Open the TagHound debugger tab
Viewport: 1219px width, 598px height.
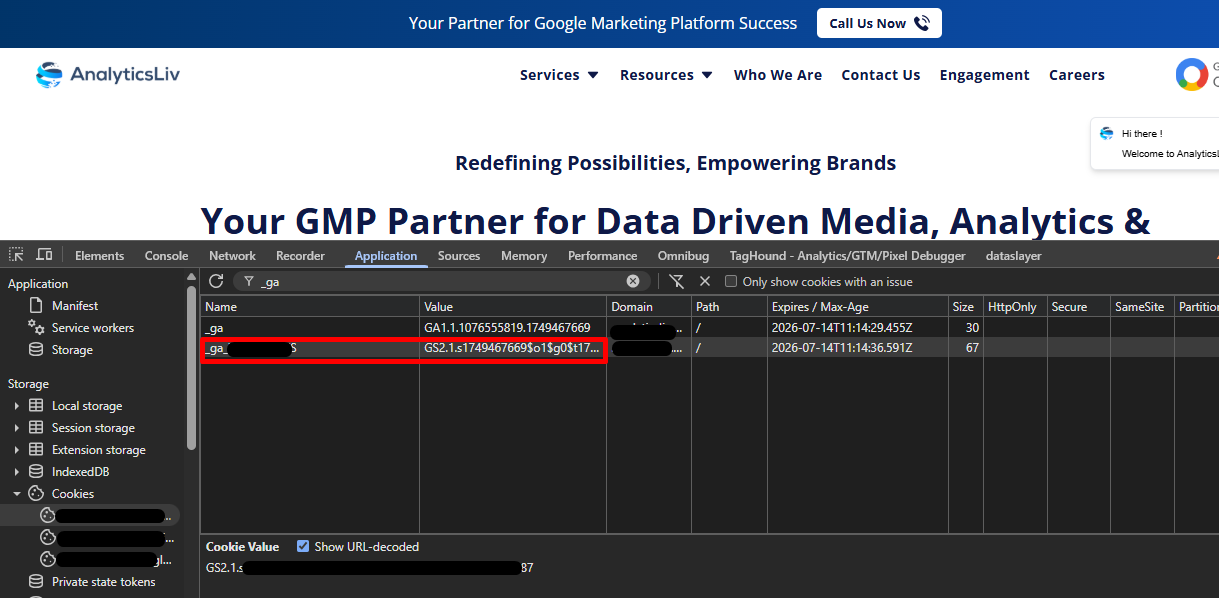(848, 256)
